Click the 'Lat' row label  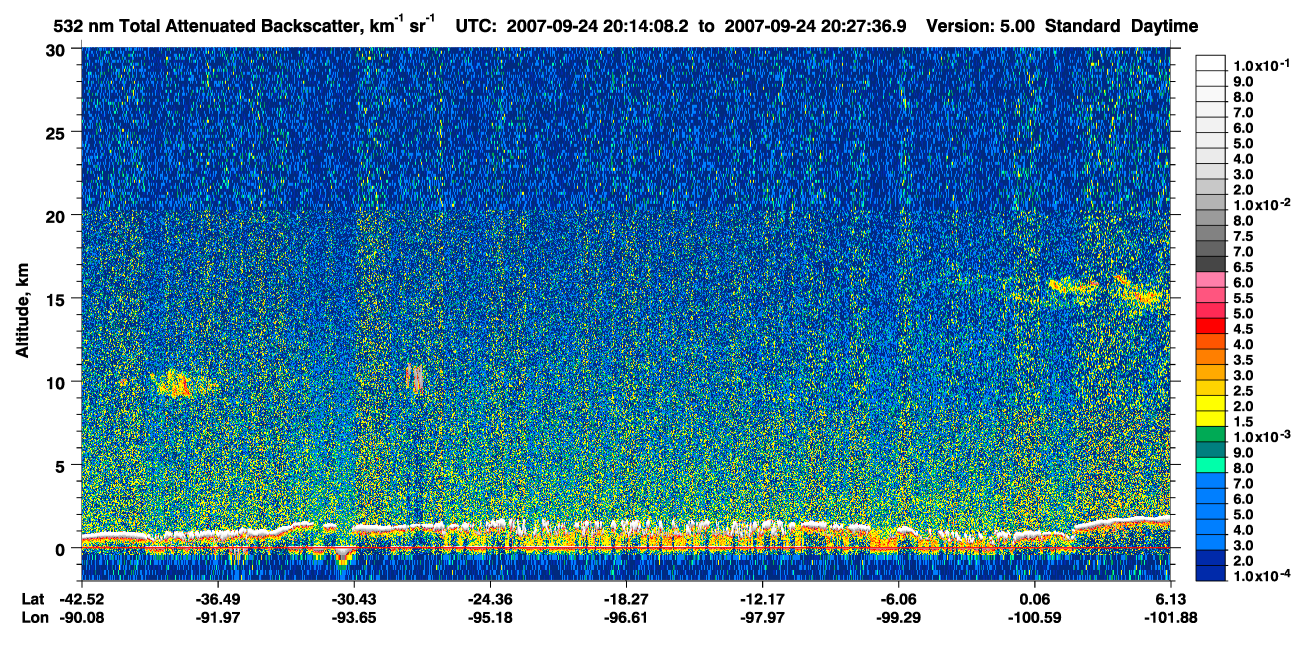coord(32,598)
